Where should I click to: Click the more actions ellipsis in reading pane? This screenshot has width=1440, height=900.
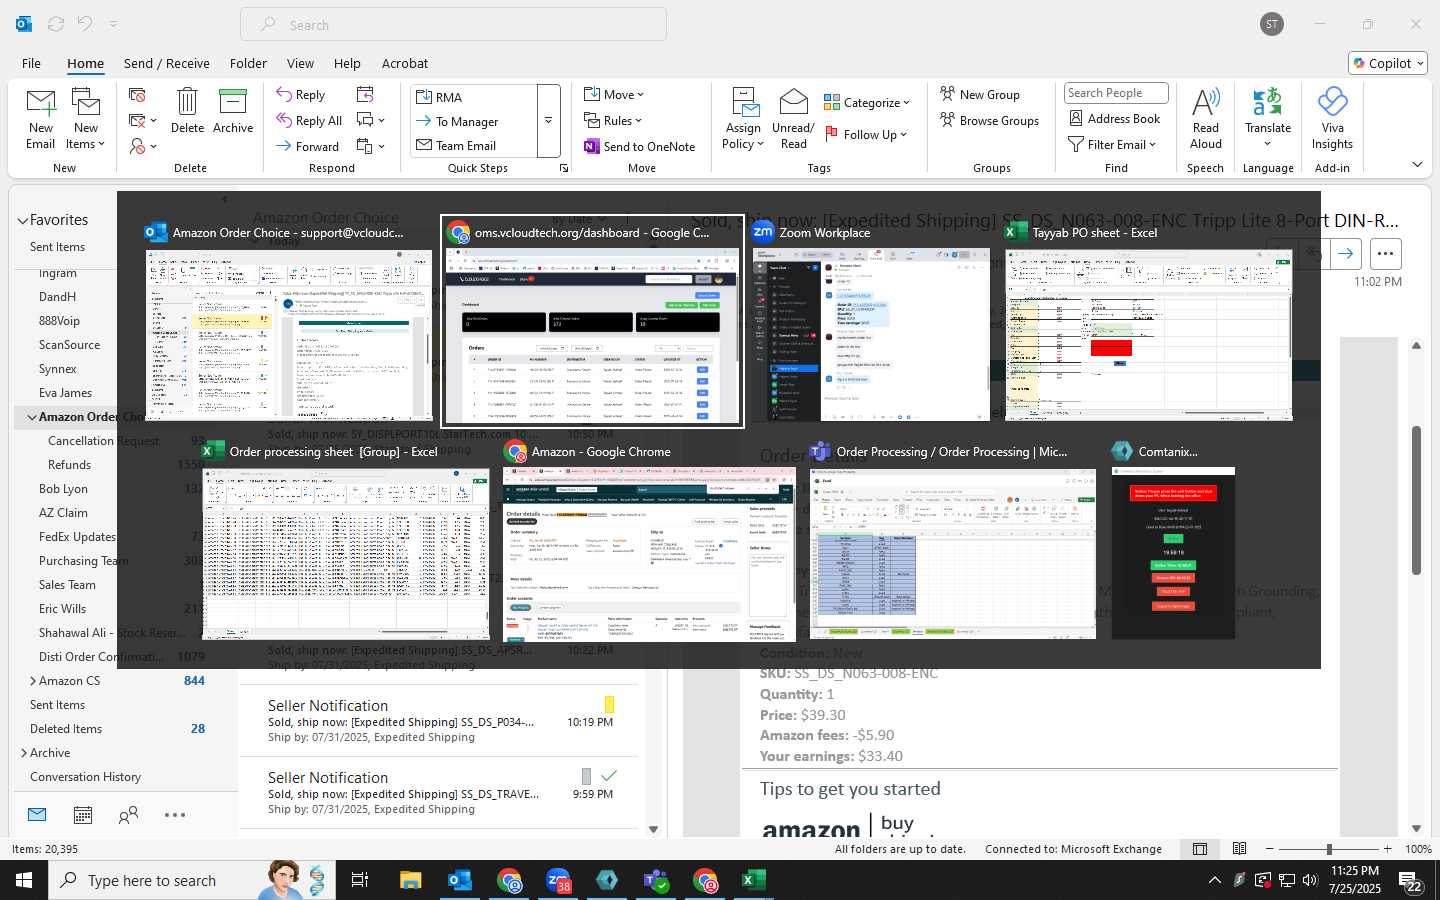[x=1385, y=254]
